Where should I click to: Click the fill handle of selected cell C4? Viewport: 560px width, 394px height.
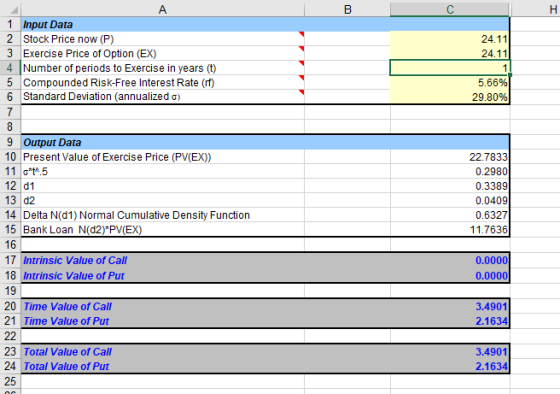pyautogui.click(x=510, y=75)
